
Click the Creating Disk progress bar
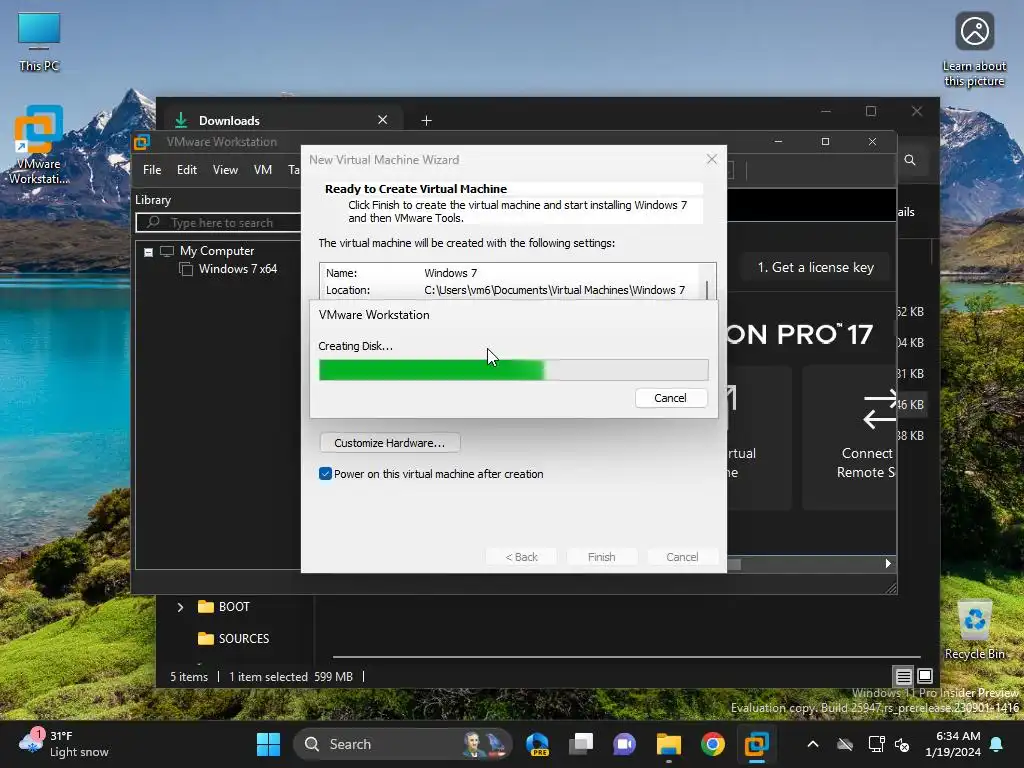tap(513, 370)
